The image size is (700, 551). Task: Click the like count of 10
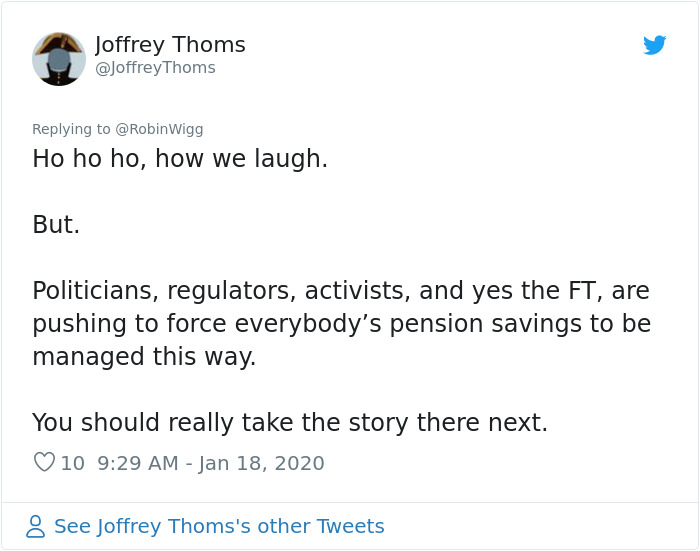tap(72, 463)
